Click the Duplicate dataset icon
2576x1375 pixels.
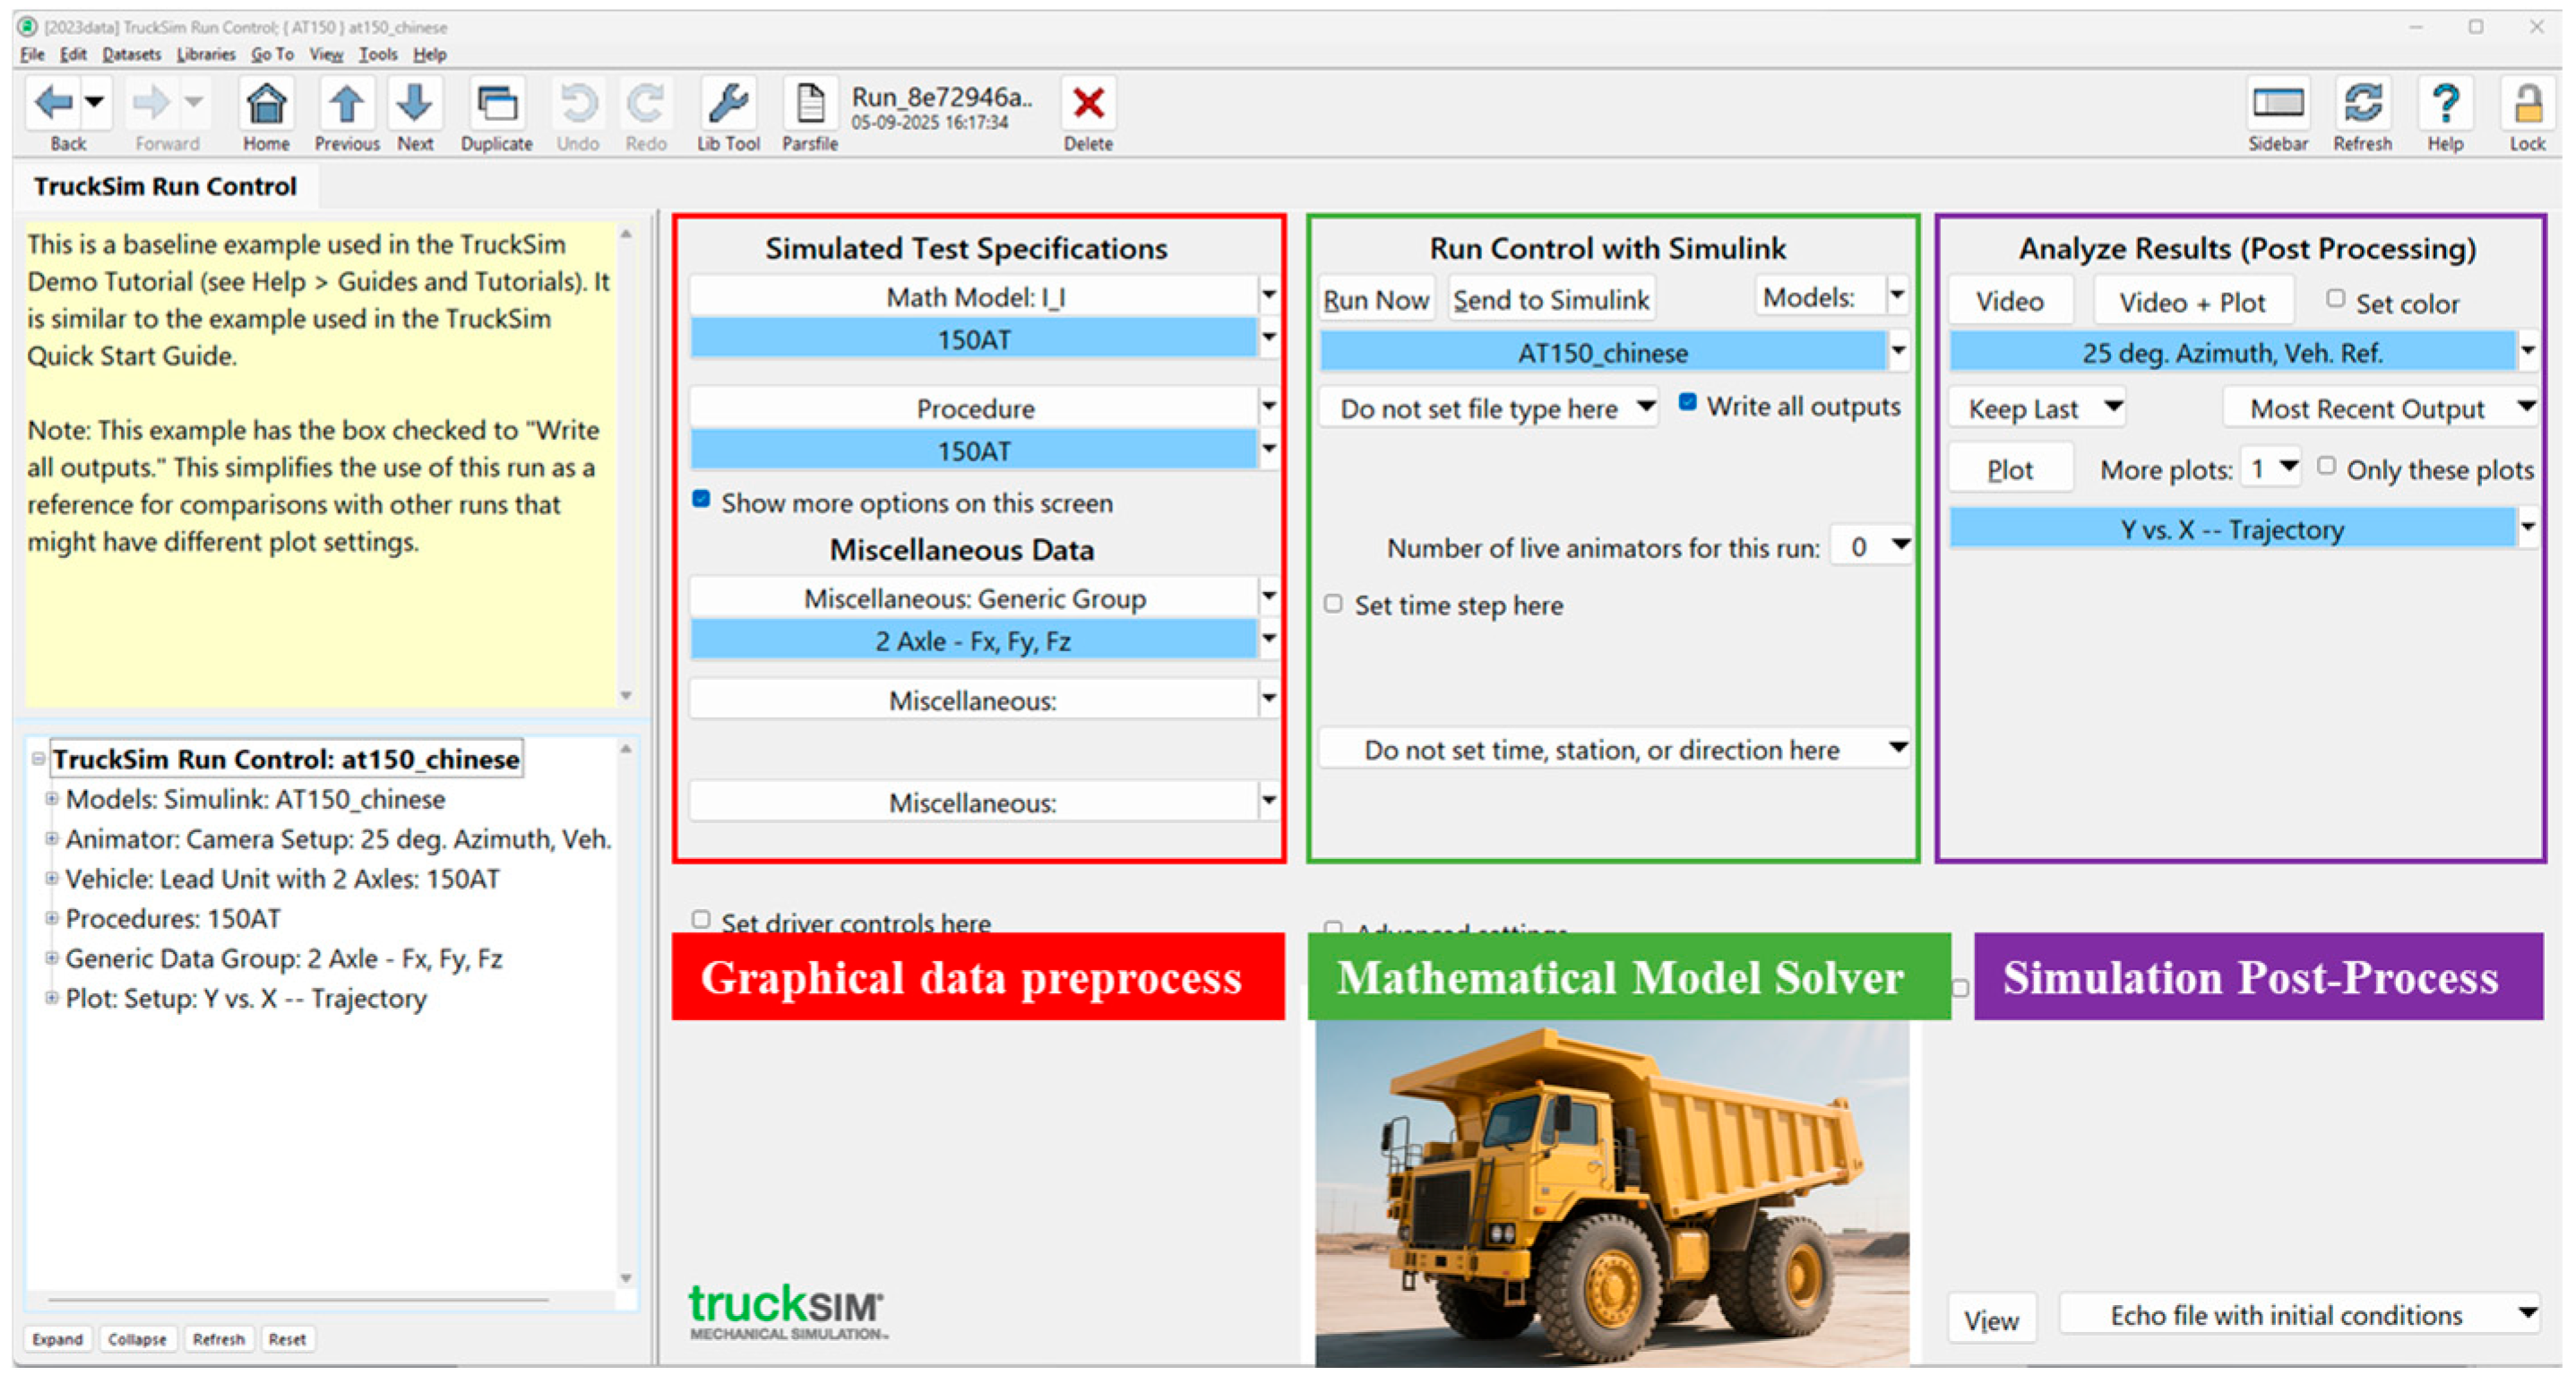click(x=496, y=104)
